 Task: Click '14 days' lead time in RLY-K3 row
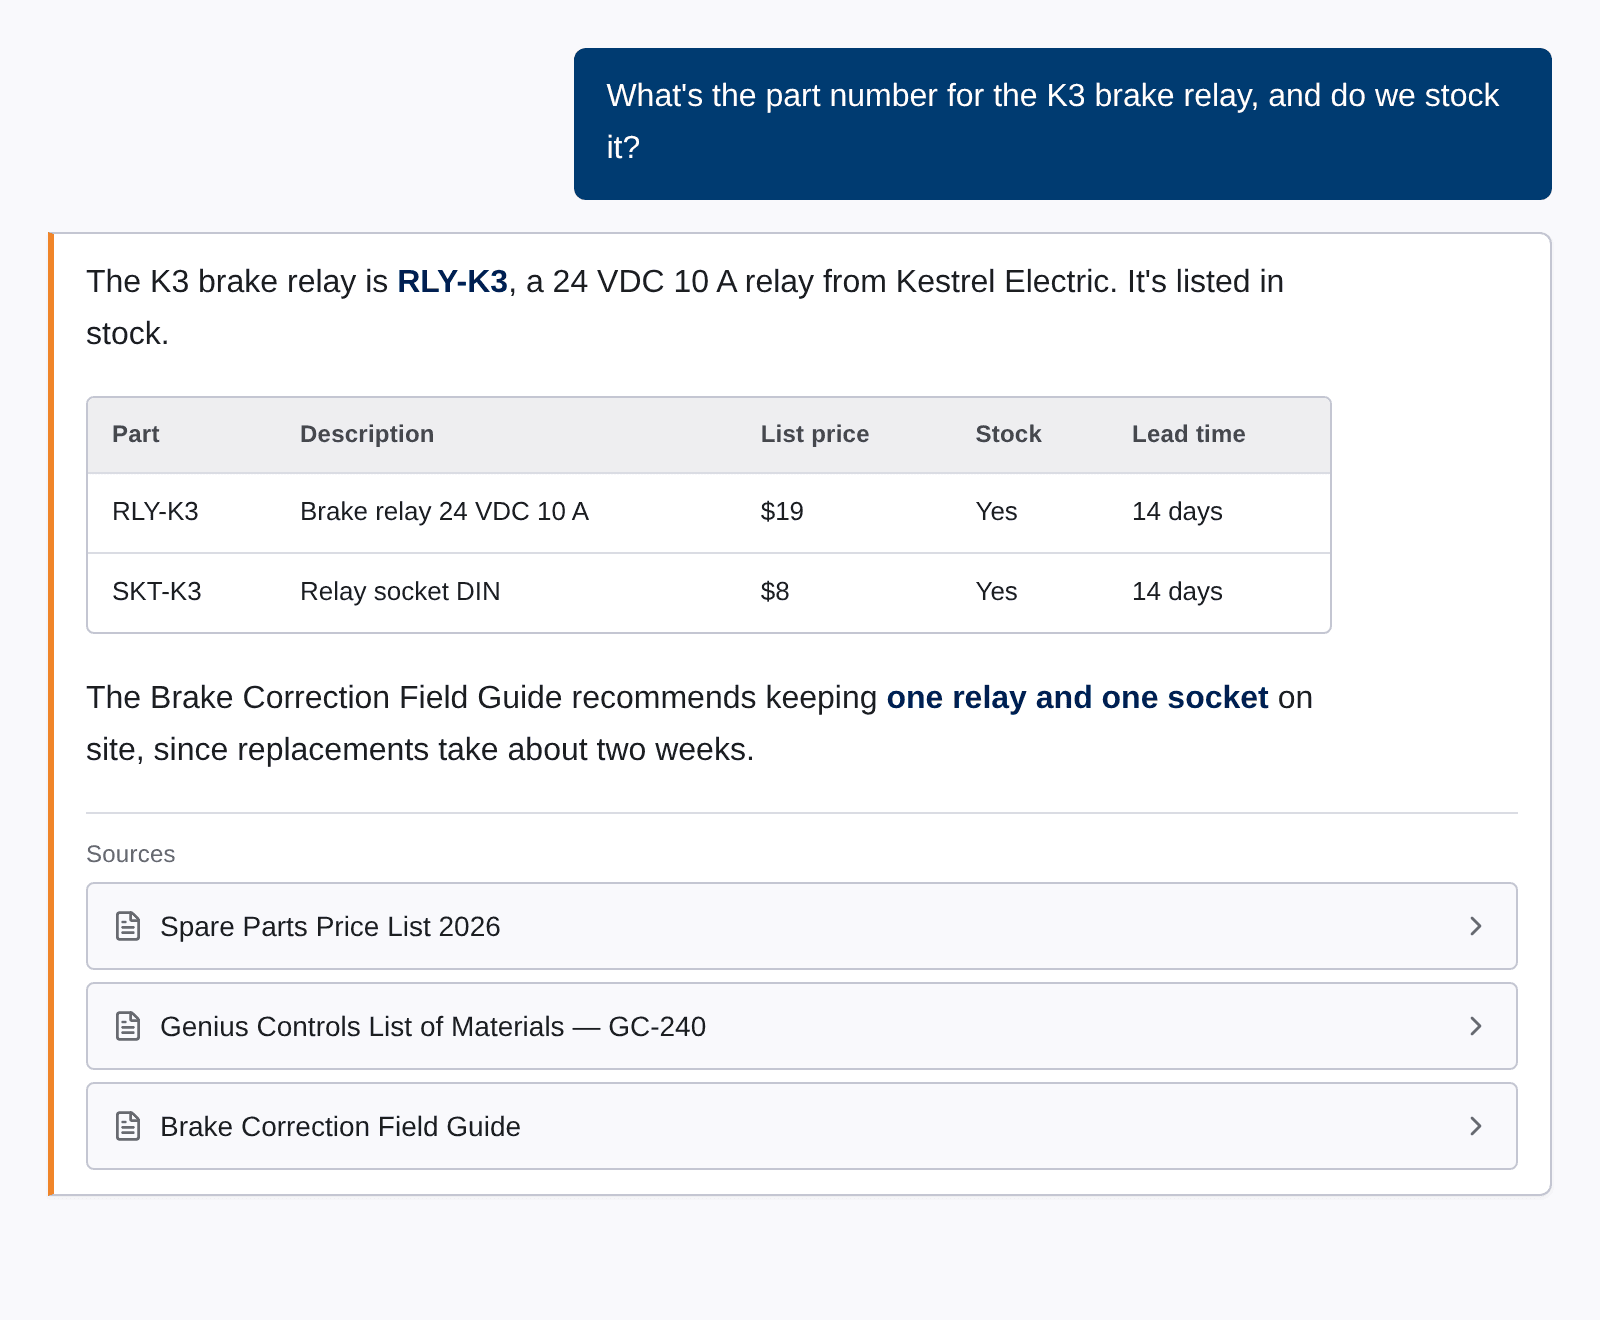(1177, 512)
